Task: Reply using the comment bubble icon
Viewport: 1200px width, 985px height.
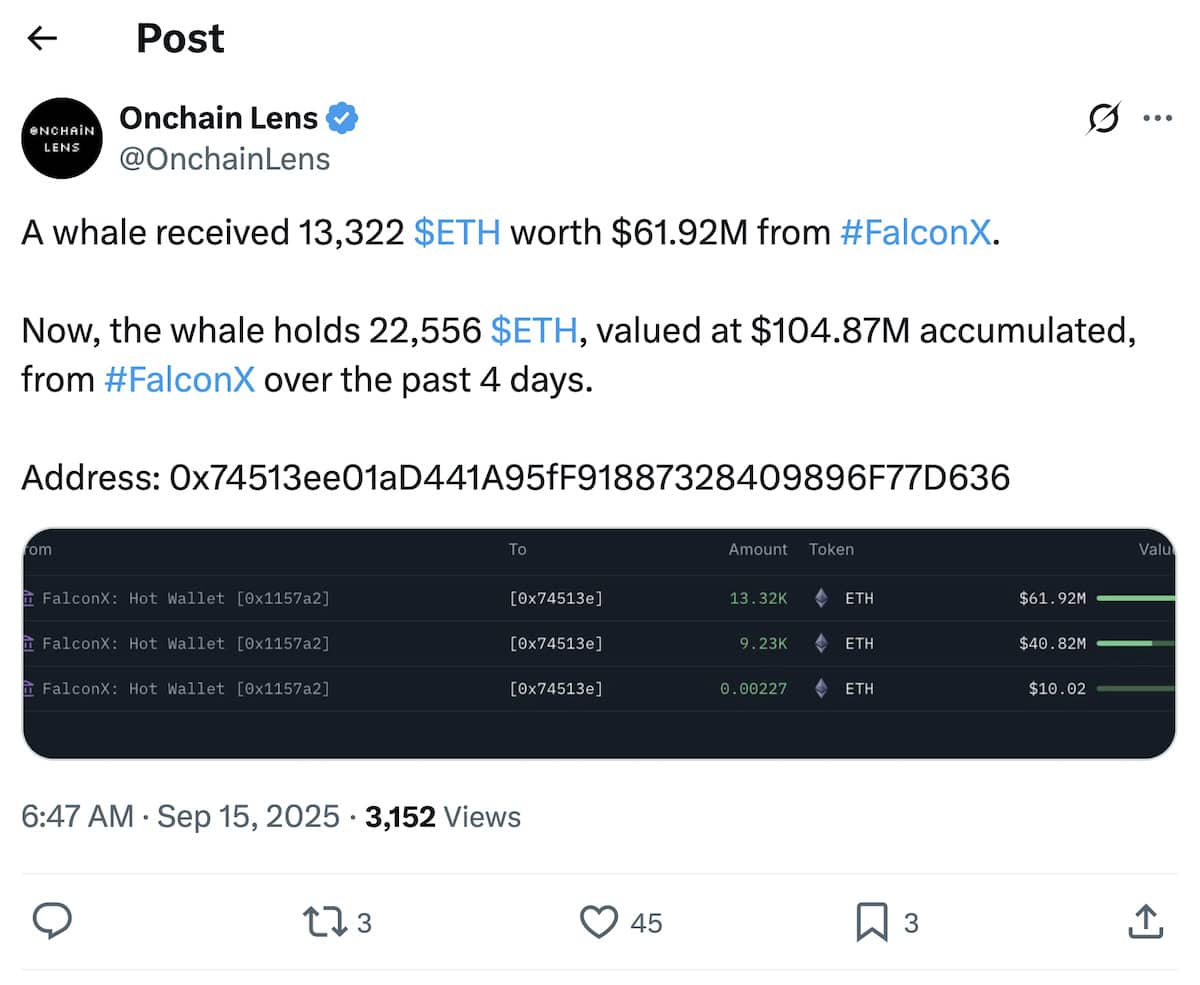Action: tap(52, 921)
